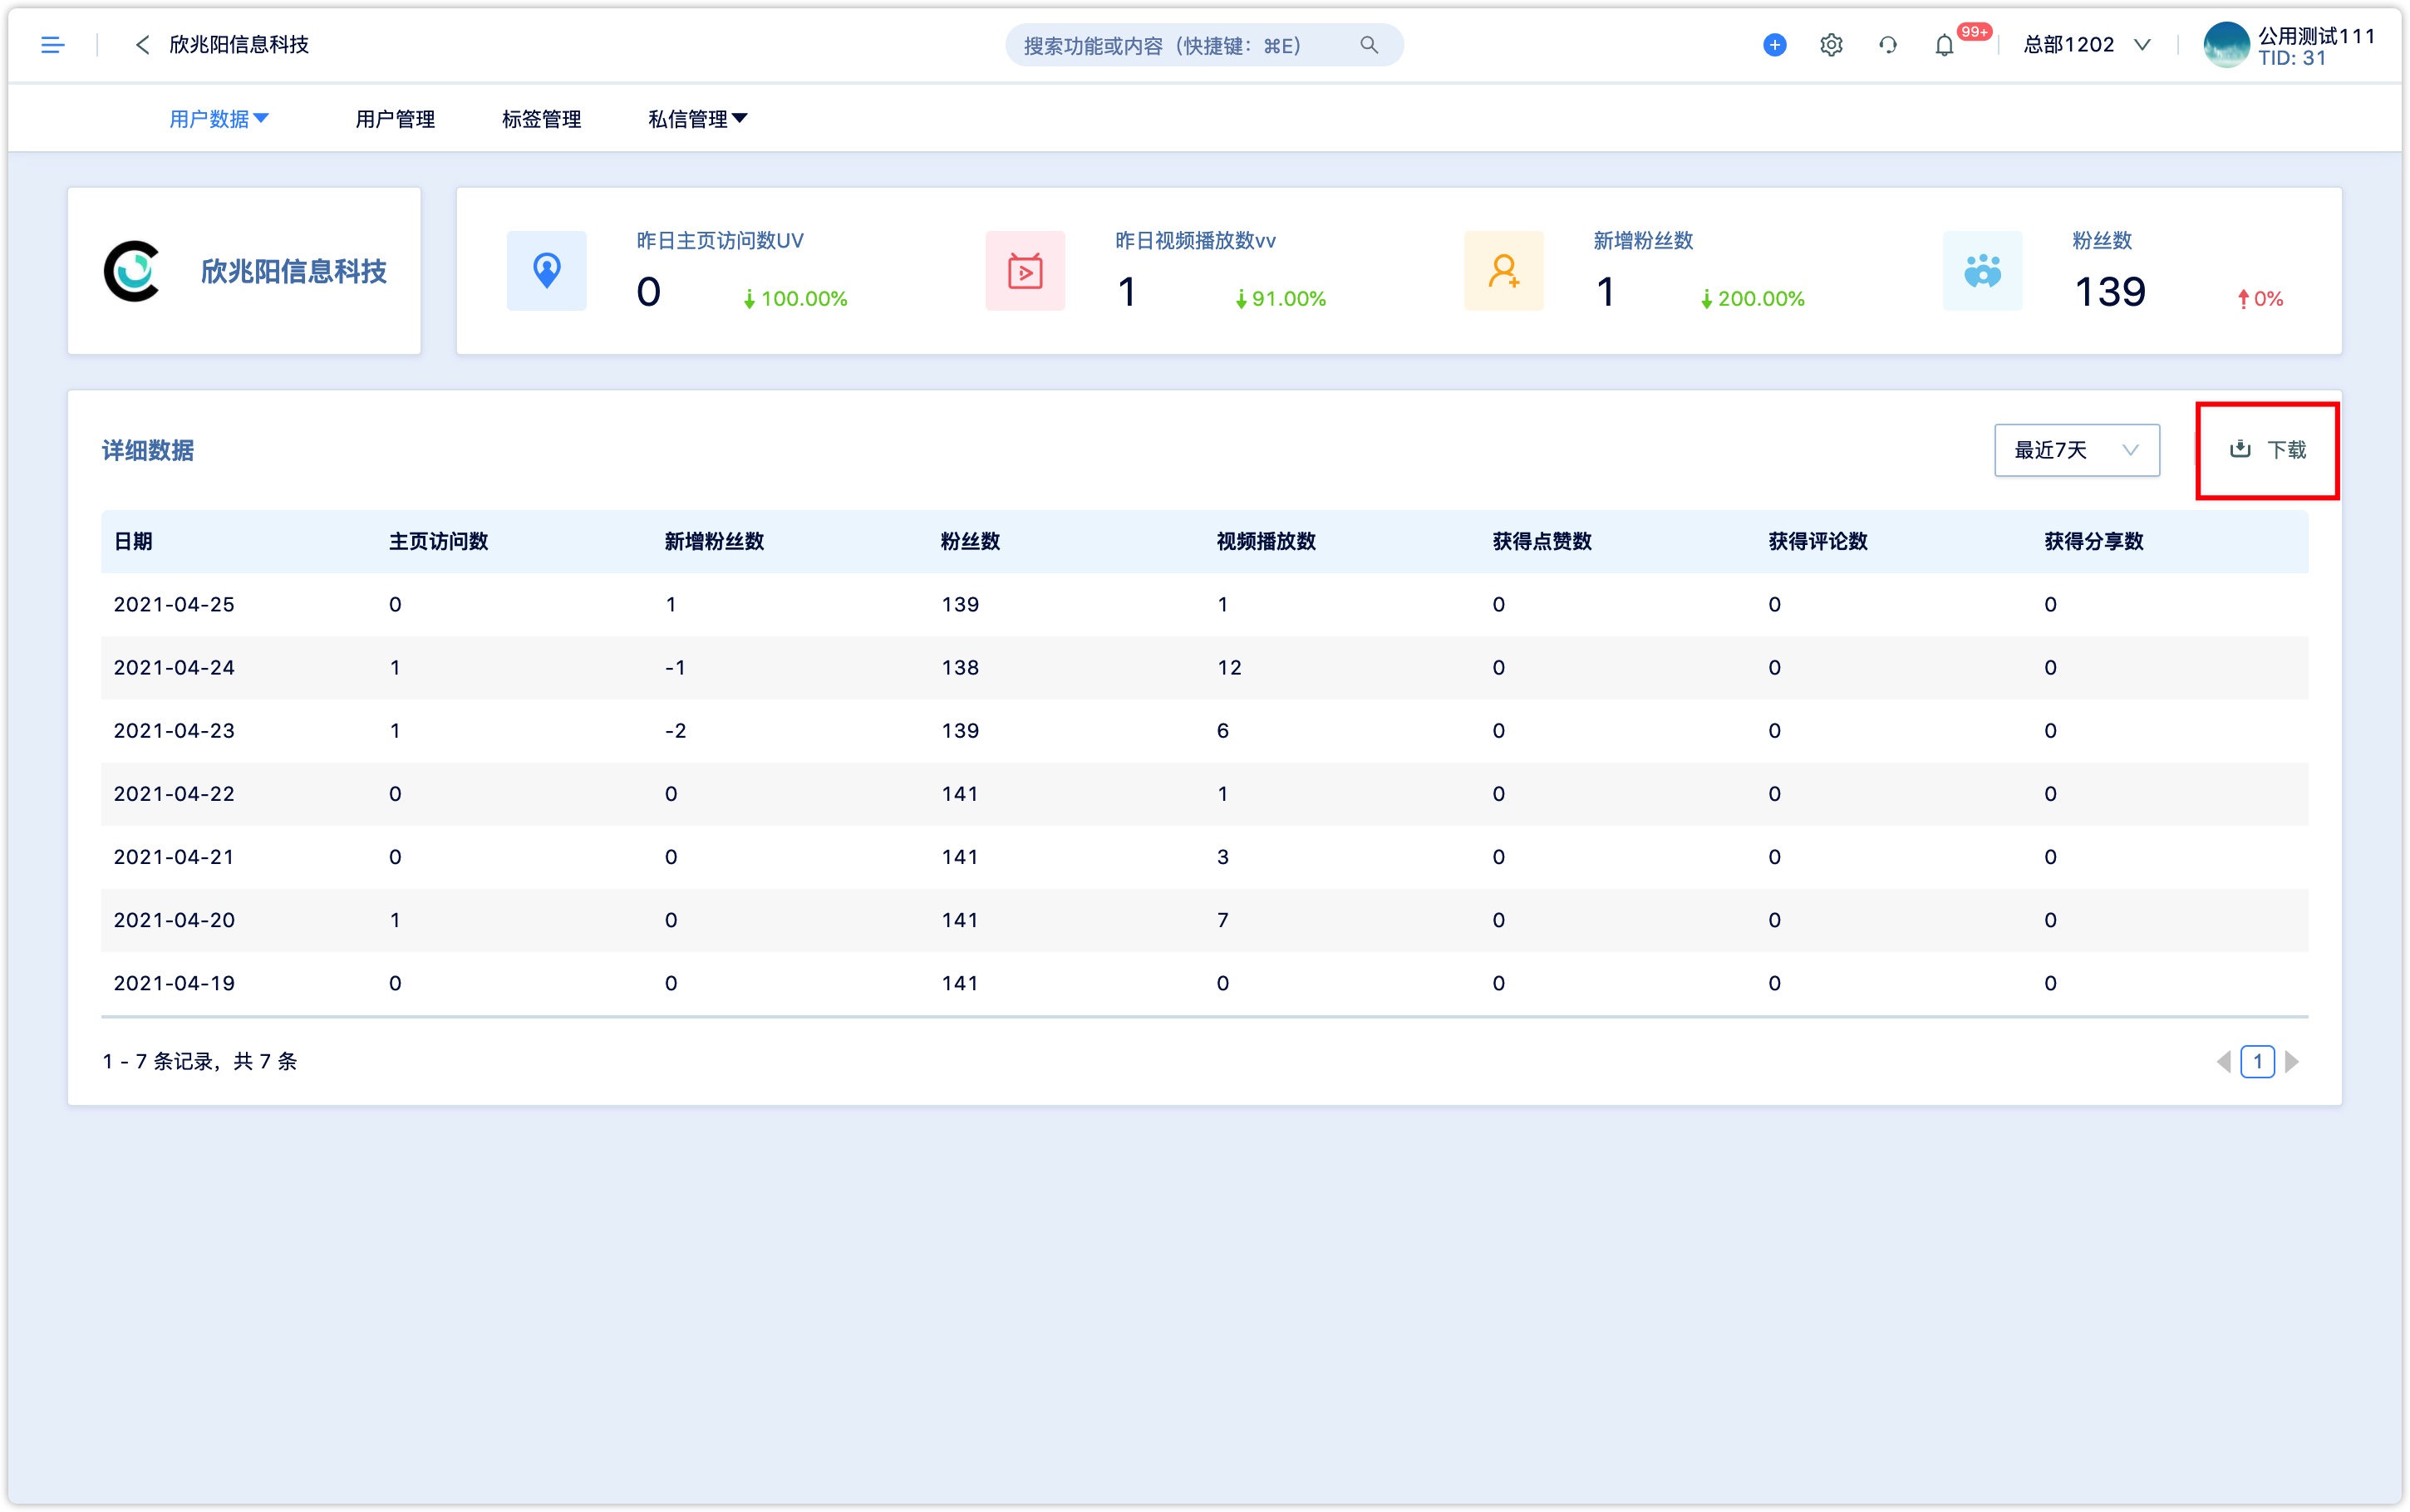Click the 获得评论数 column header

1818,541
